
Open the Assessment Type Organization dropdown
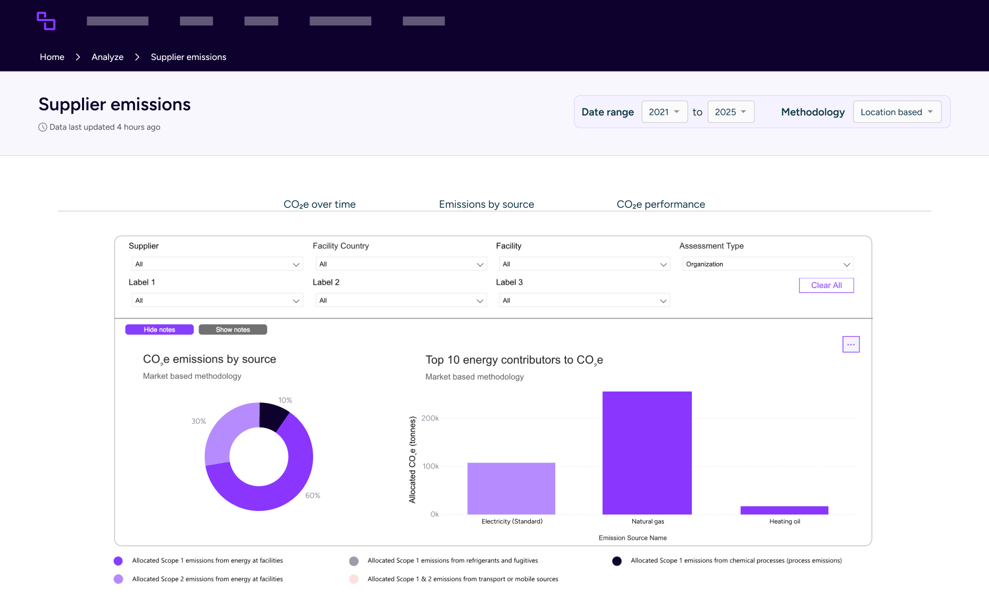point(767,264)
